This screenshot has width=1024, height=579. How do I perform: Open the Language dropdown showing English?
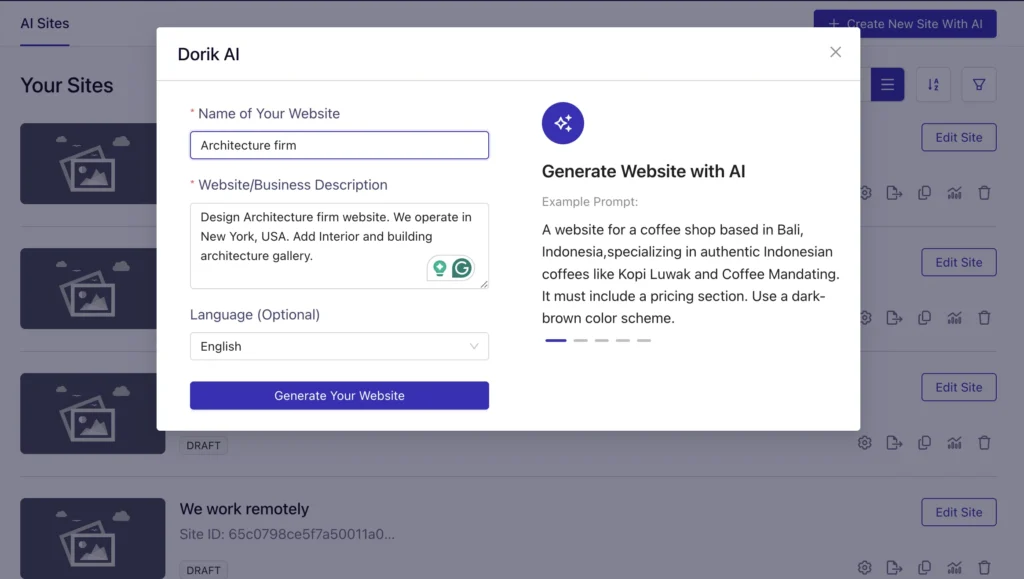tap(339, 346)
